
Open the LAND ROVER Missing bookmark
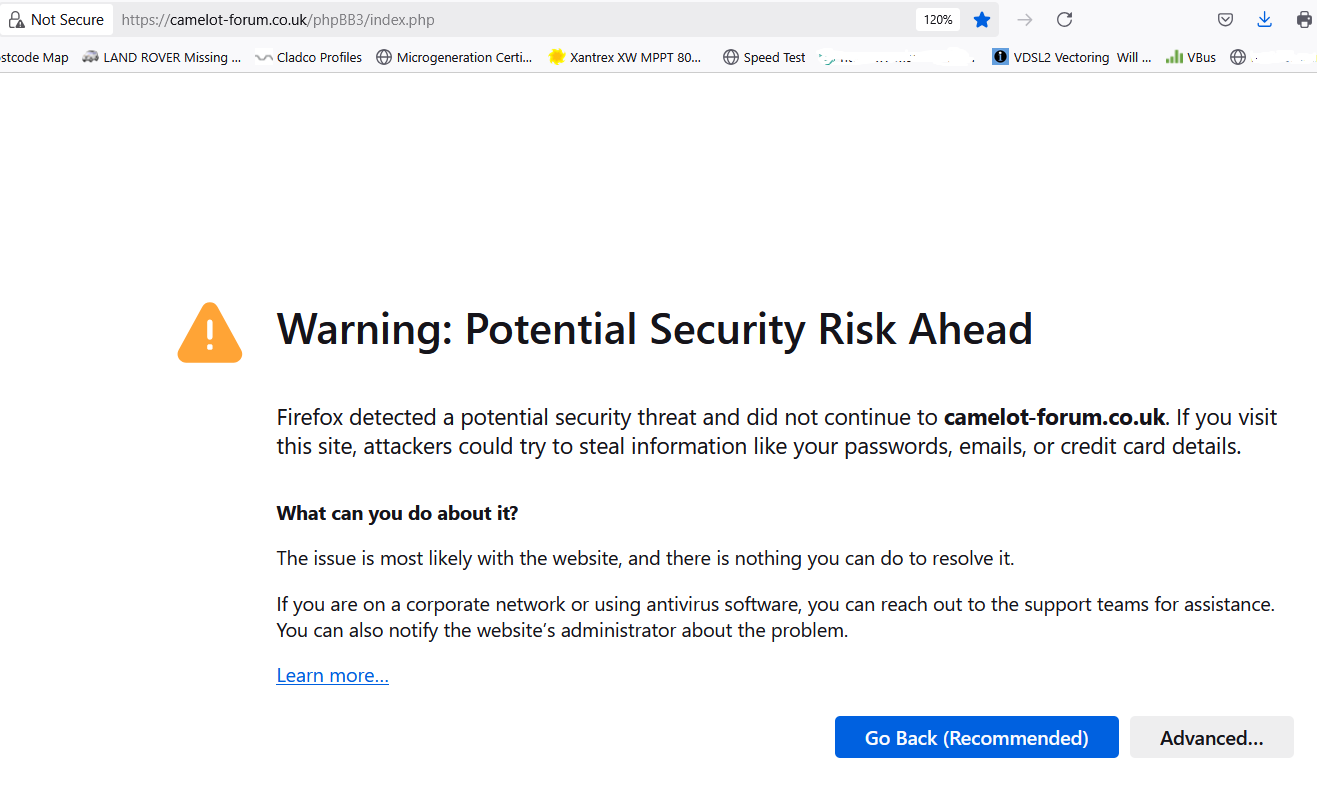point(162,58)
